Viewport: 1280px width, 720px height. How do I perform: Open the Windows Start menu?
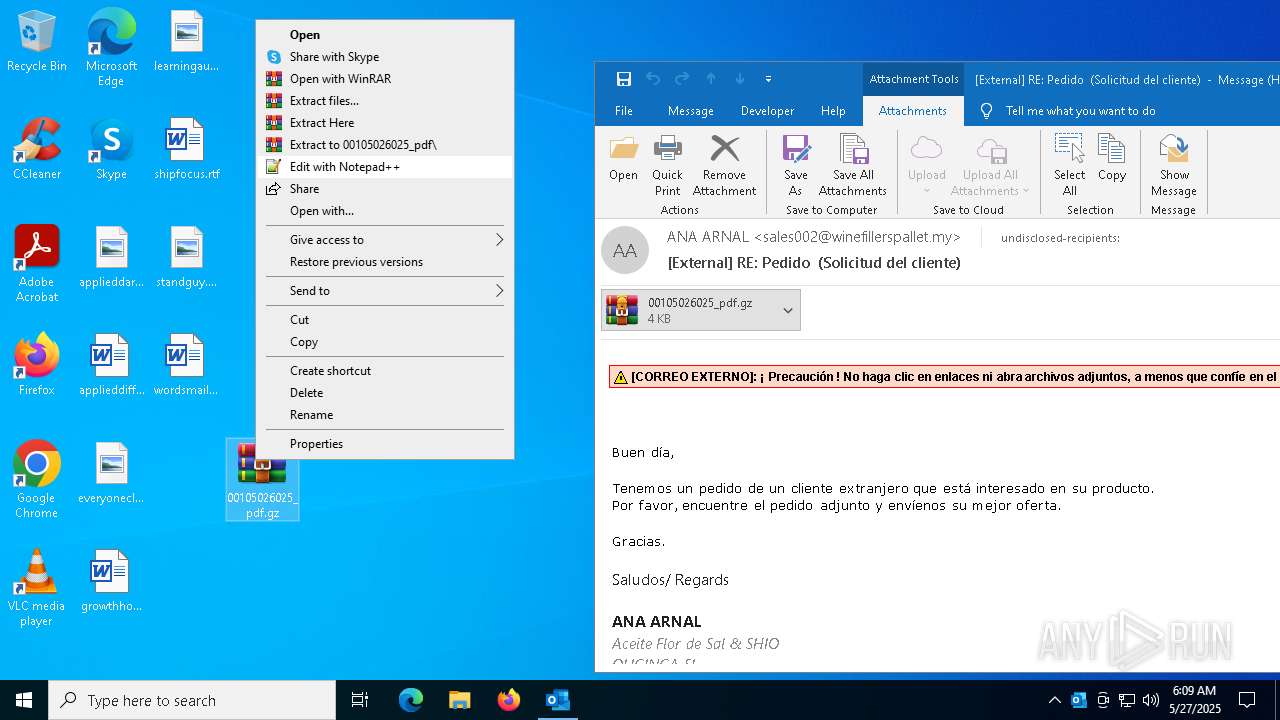24,700
